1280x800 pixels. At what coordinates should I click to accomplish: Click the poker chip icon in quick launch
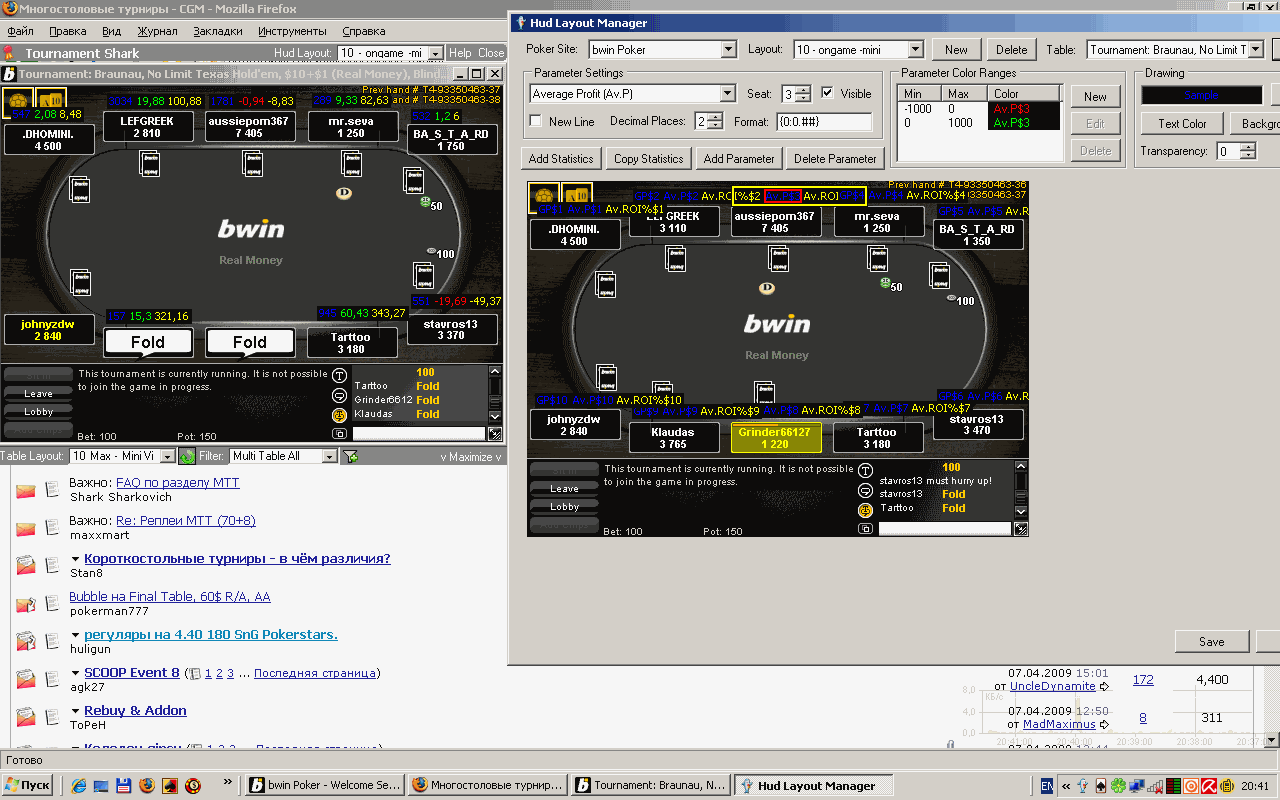pos(192,786)
